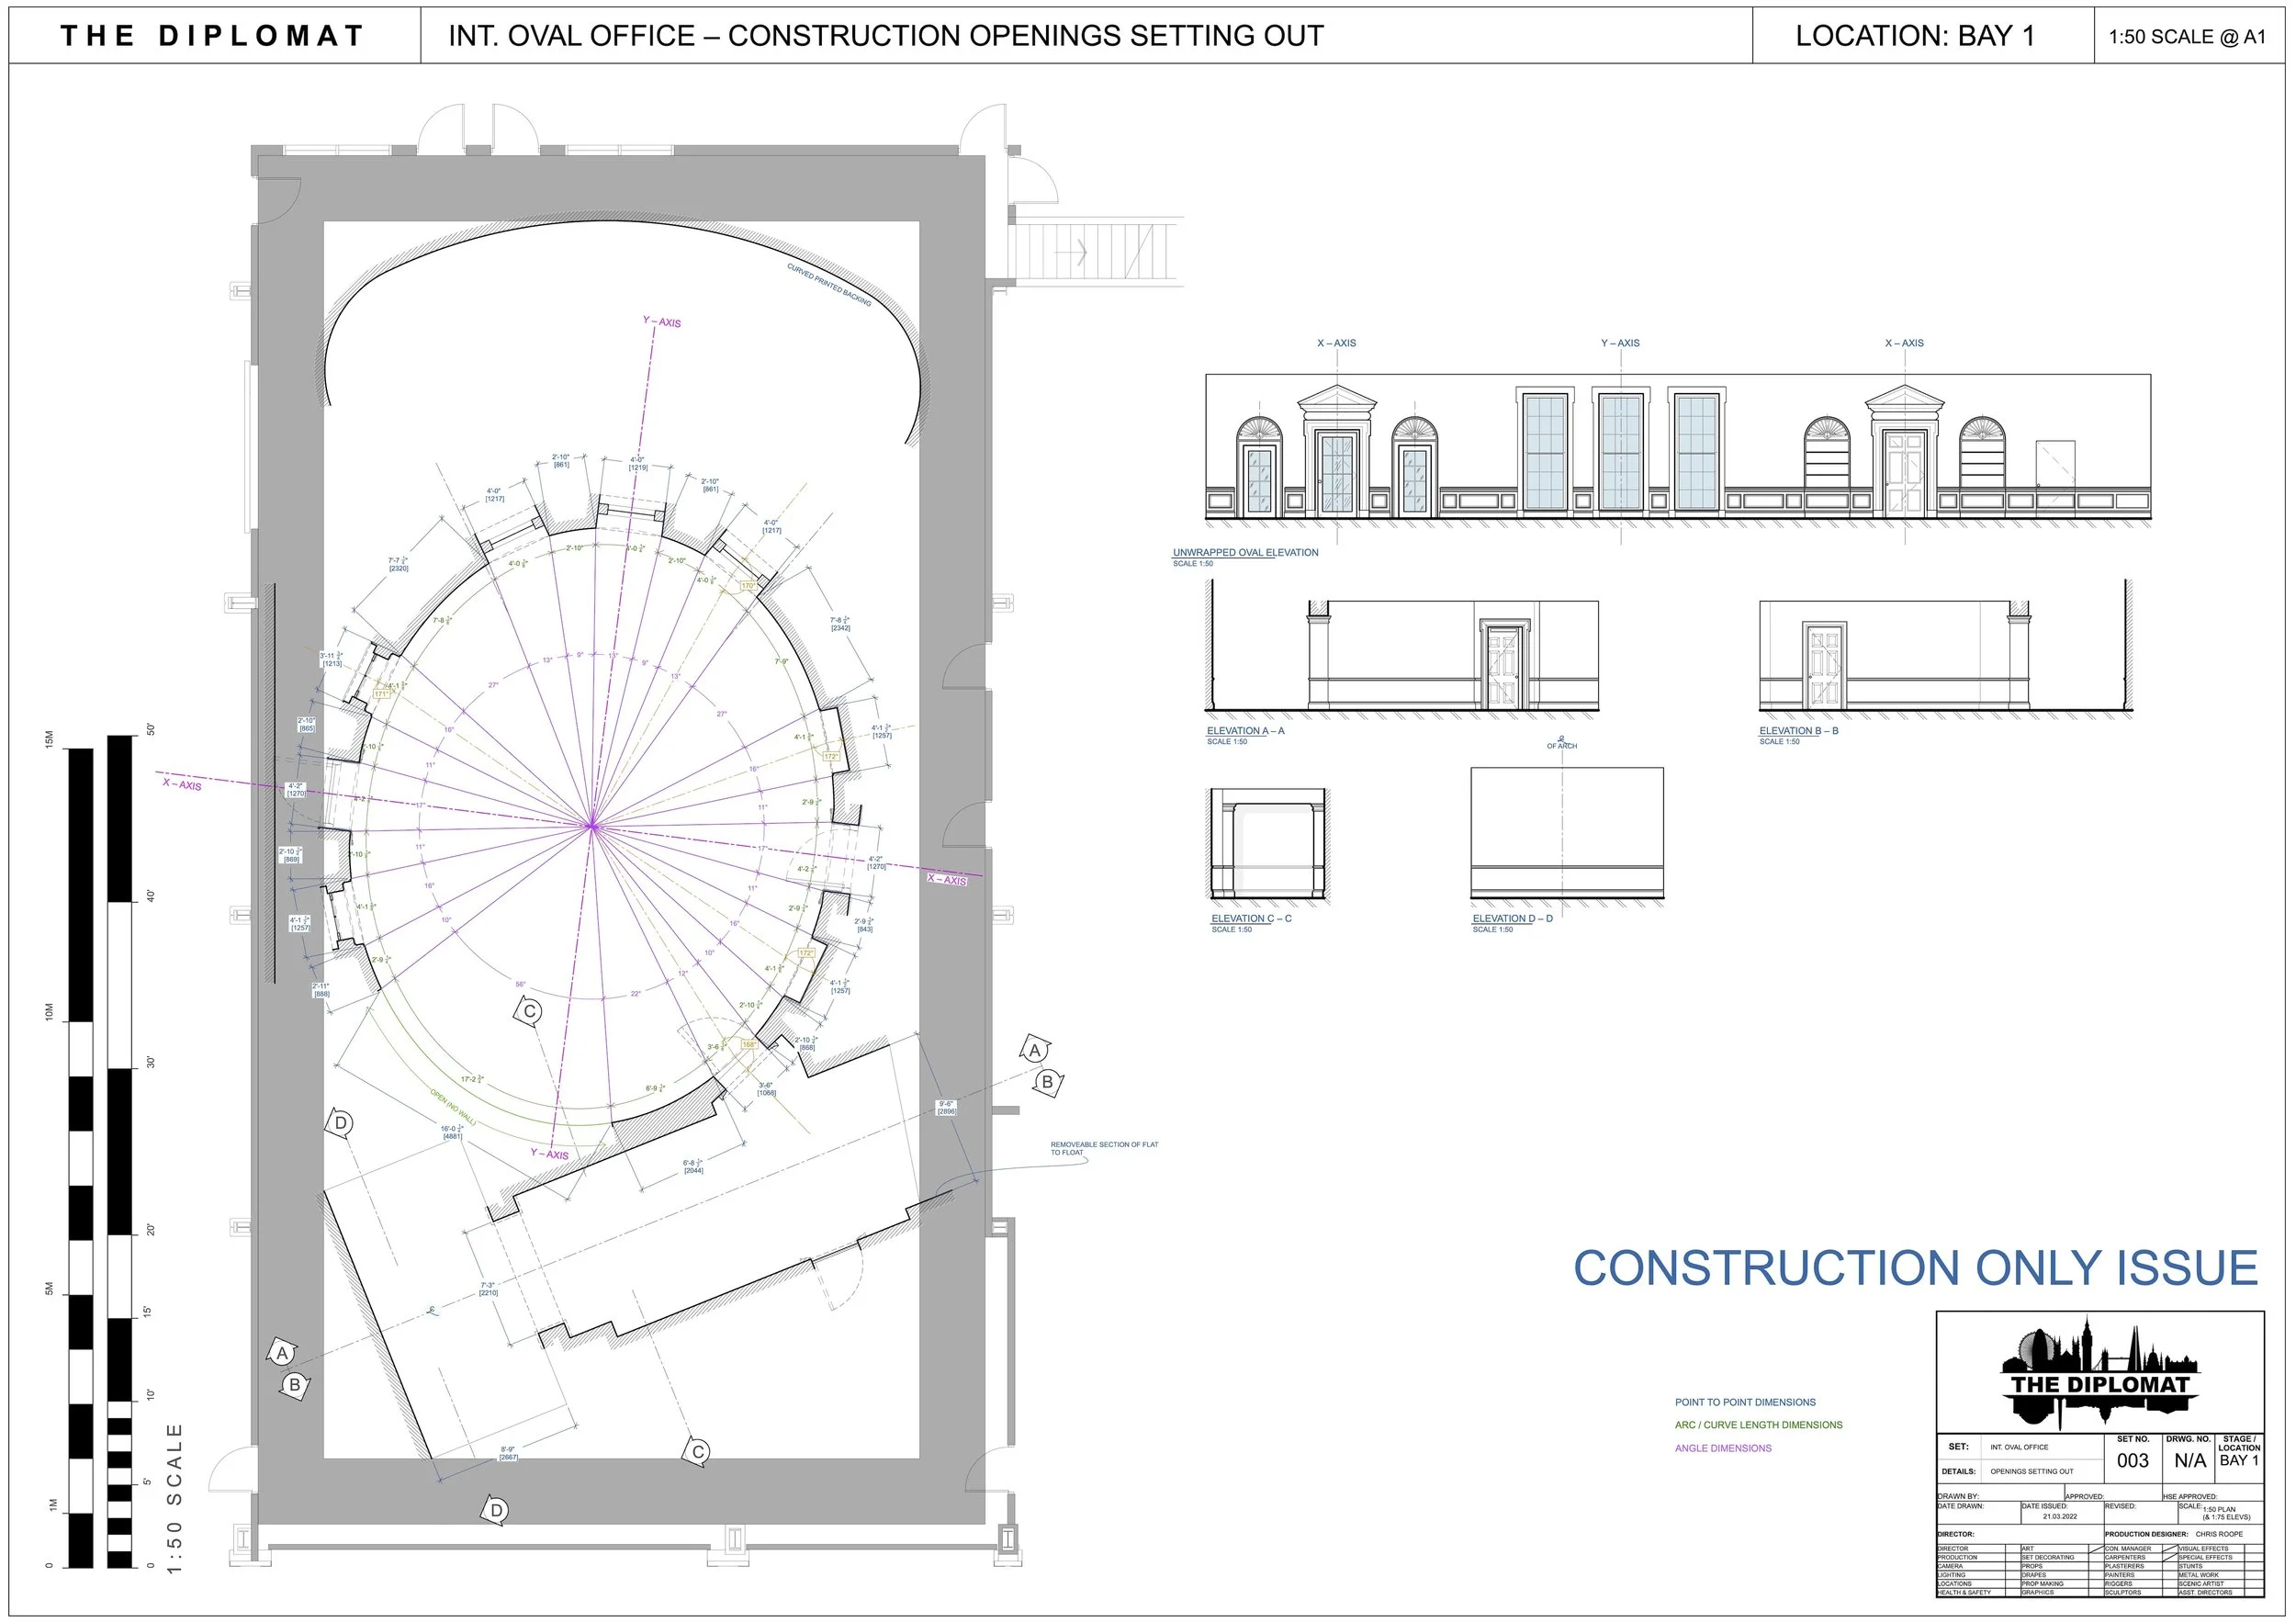Click the X-AXIS arrow marker left of oval
Viewport: 2296px width, 1622px height.
(x=180, y=786)
